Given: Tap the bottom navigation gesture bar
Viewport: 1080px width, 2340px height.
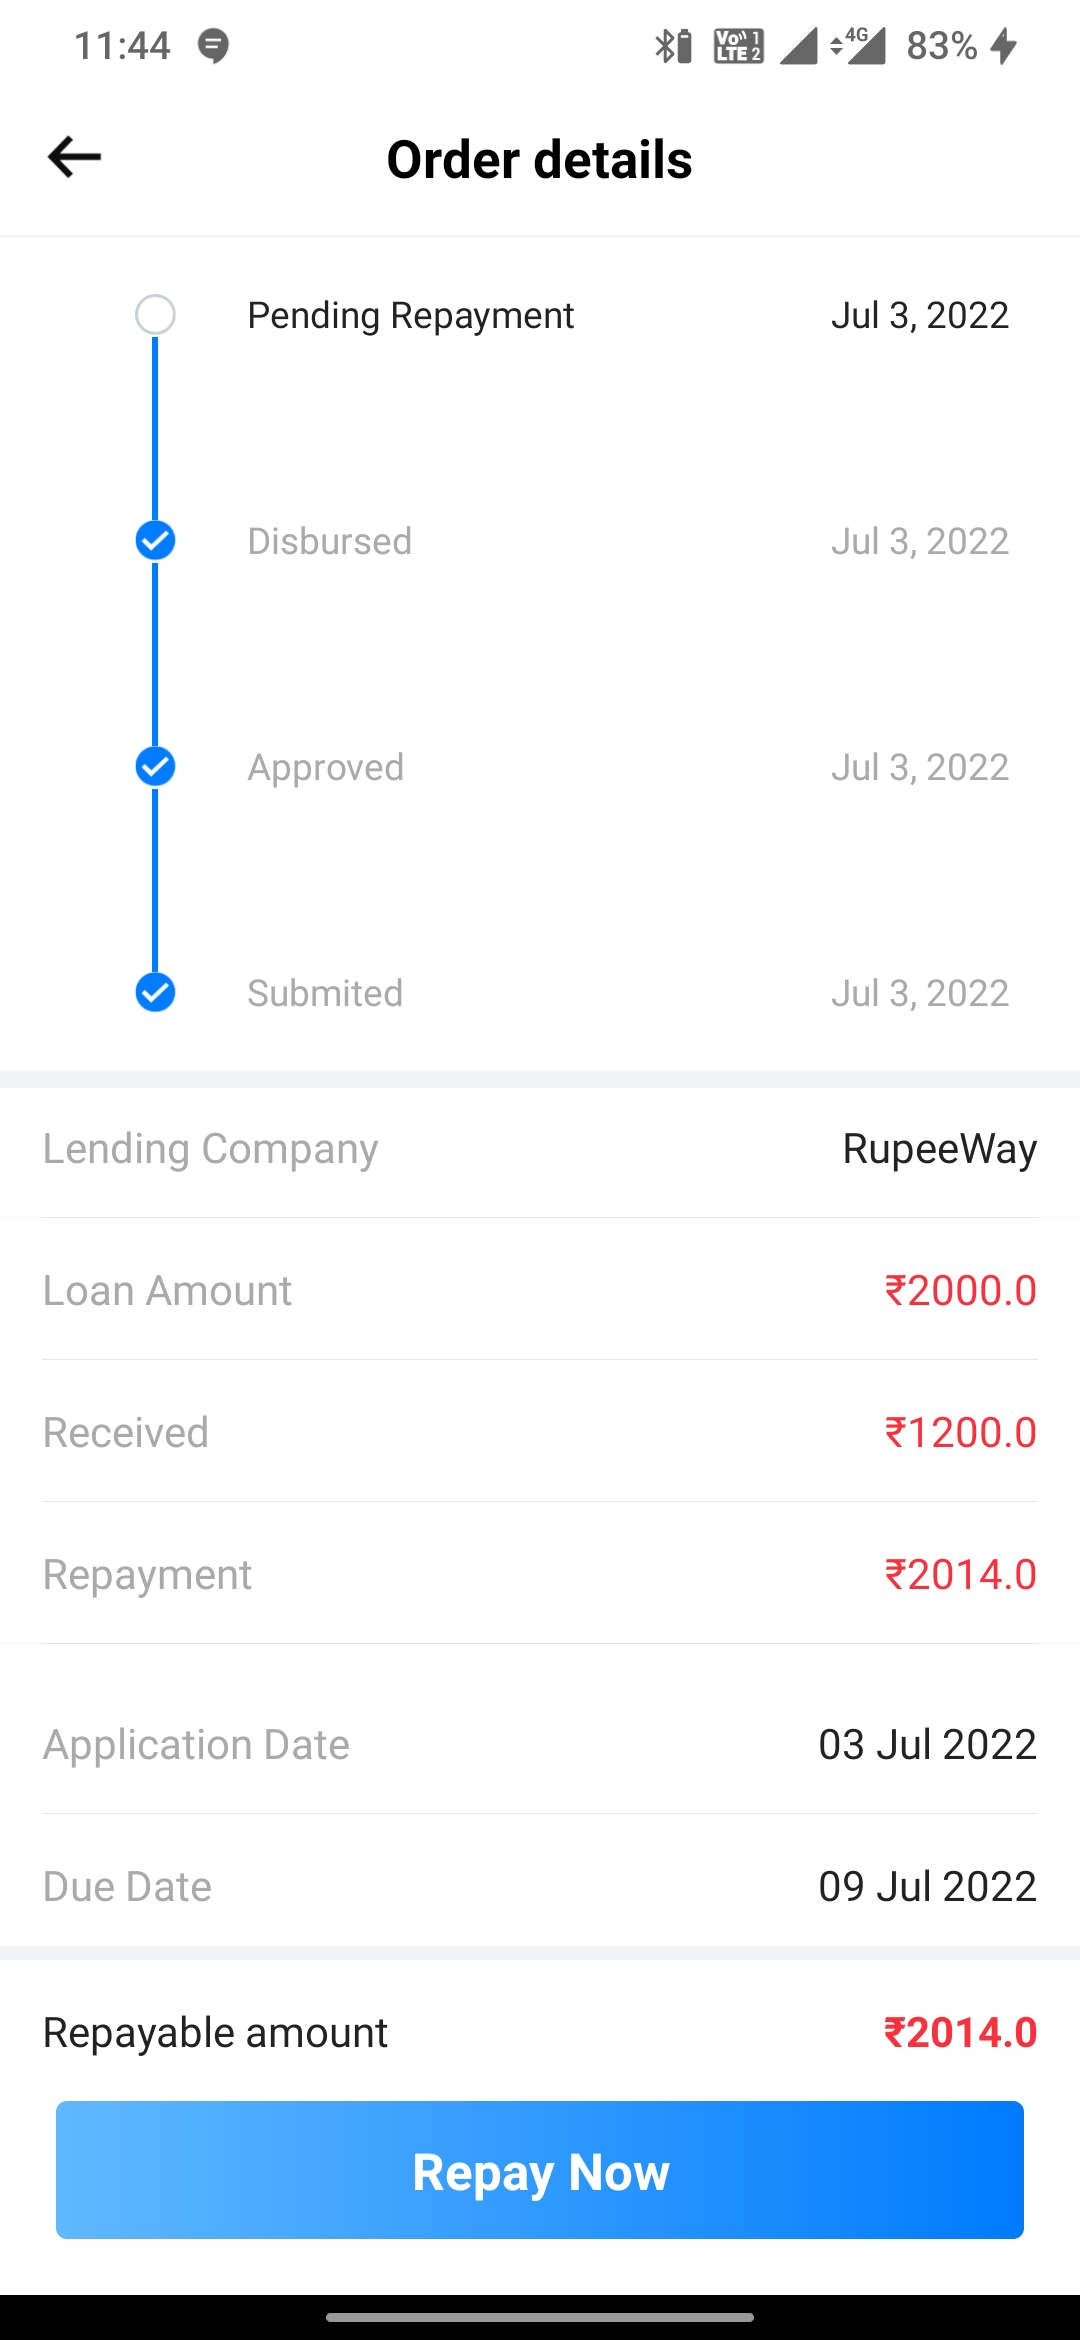Looking at the screenshot, I should (540, 2317).
